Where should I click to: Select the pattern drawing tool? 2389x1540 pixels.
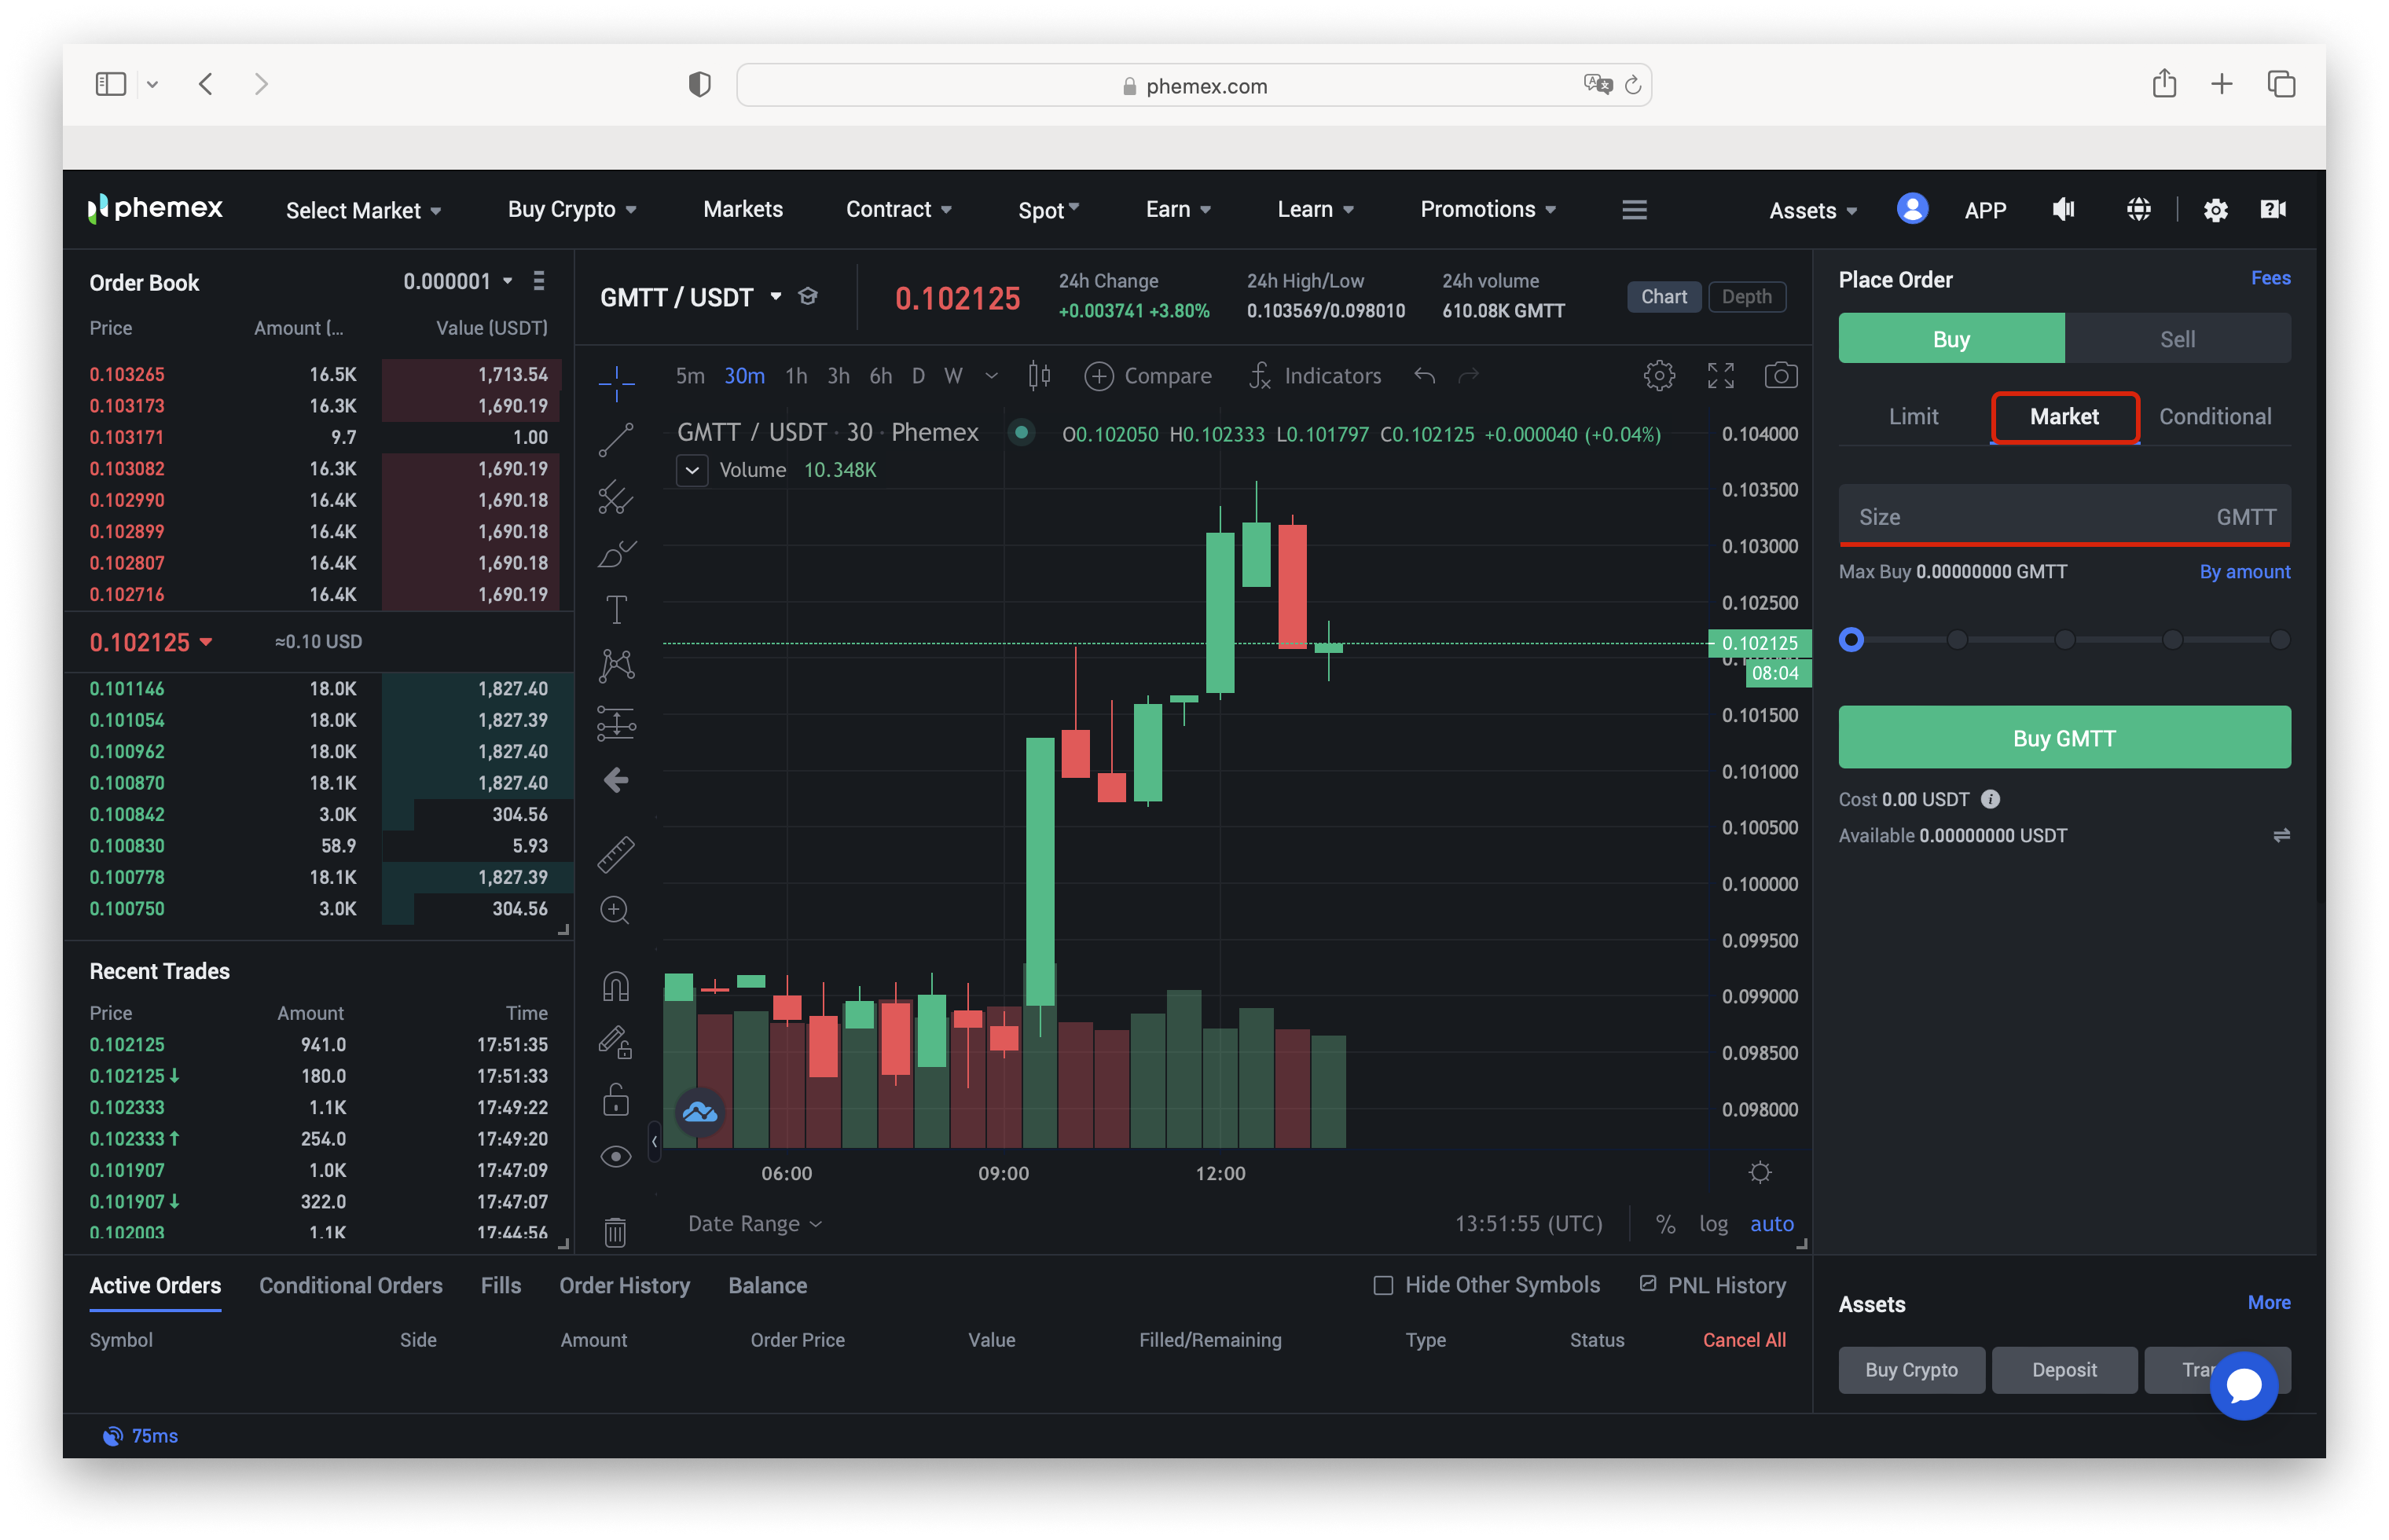pos(616,666)
